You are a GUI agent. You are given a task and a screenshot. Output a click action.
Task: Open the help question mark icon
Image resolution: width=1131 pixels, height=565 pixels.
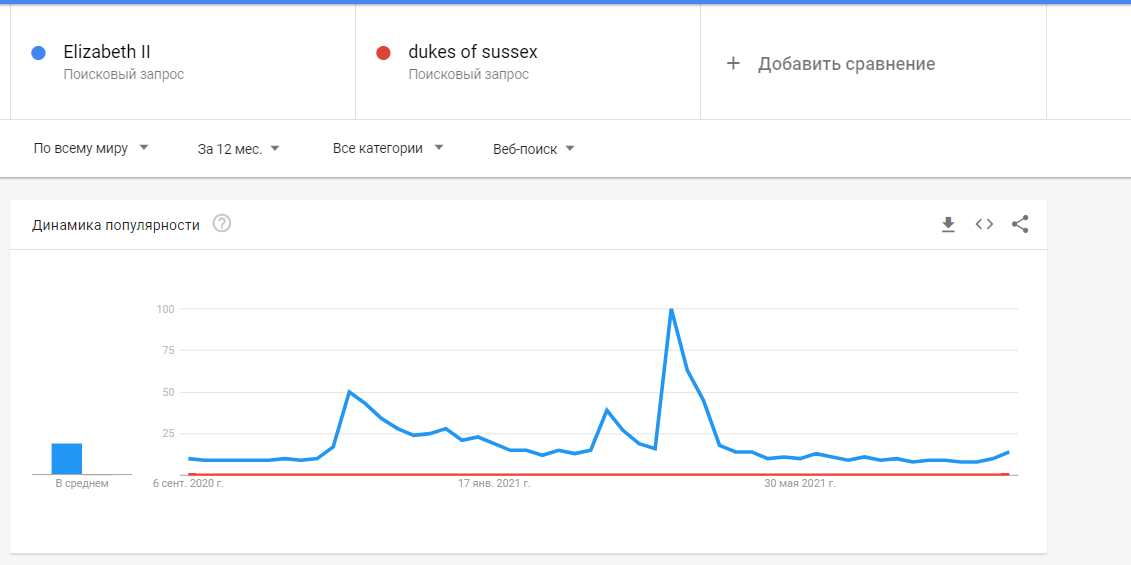tap(221, 224)
